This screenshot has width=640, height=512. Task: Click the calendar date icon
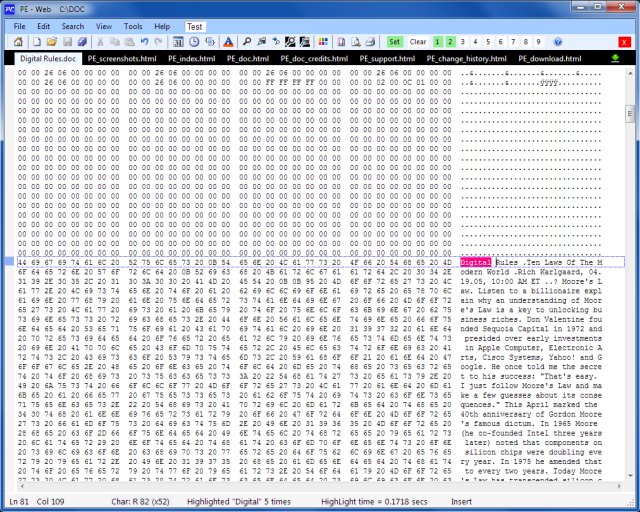pos(178,42)
